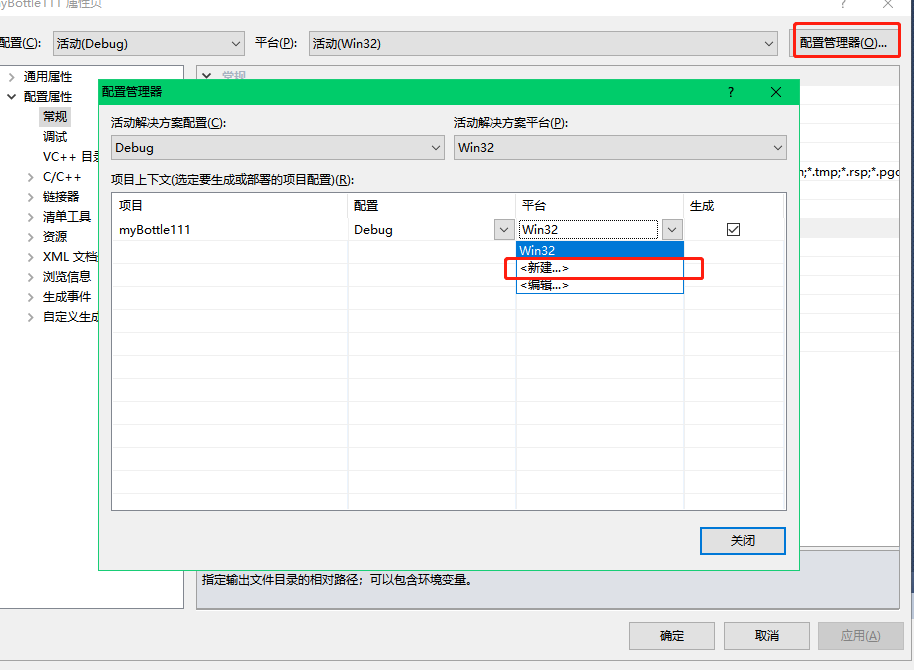914x670 pixels.
Task: Close the 配置管理器 dialog with X
Action: [776, 92]
